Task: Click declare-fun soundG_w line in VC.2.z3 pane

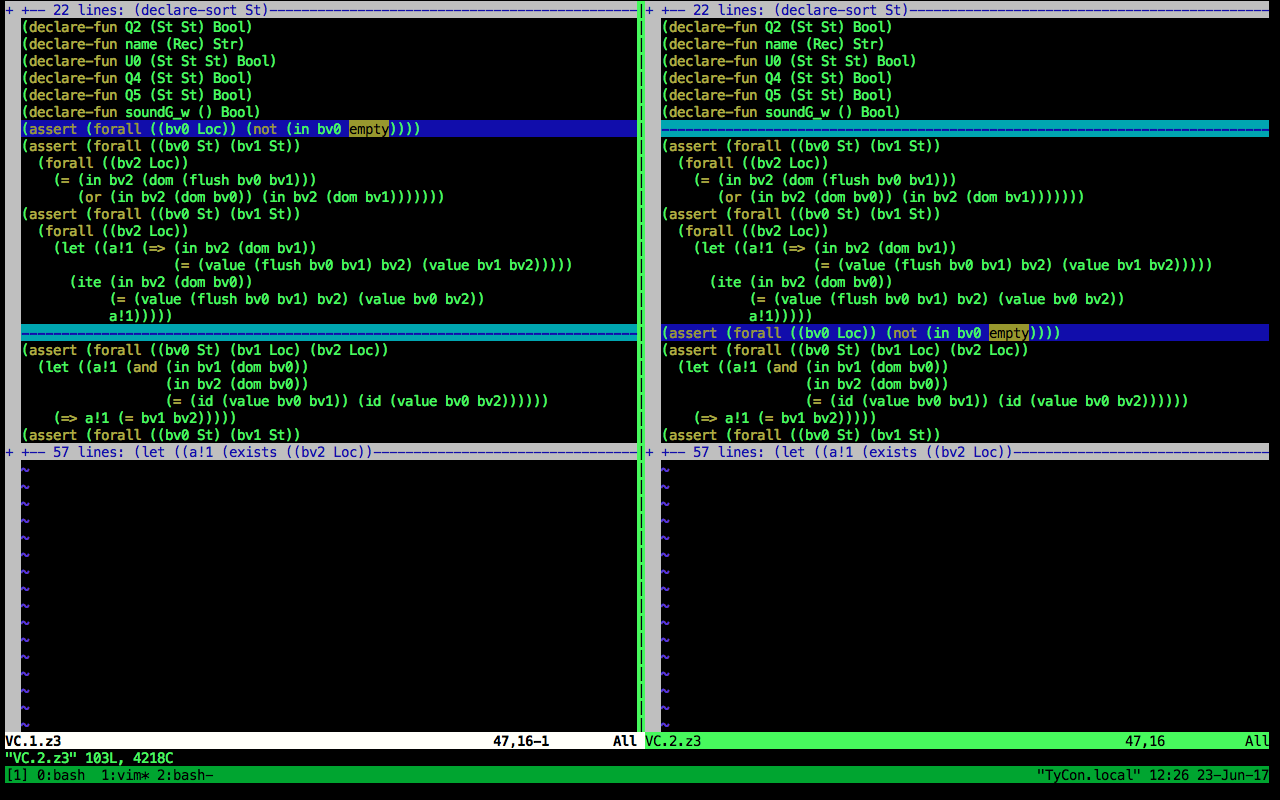Action: click(781, 112)
